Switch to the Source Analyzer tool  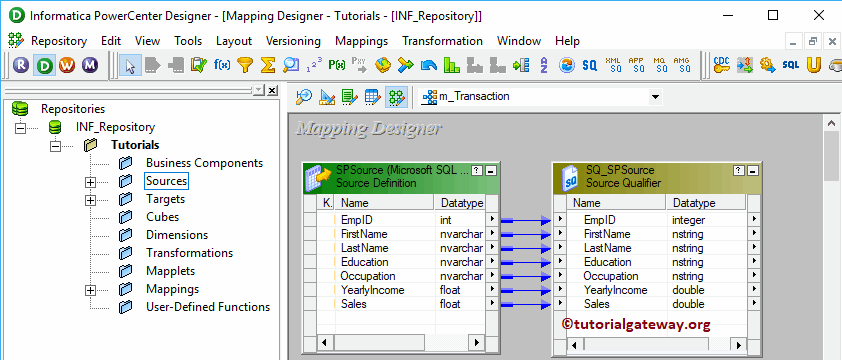click(x=304, y=97)
